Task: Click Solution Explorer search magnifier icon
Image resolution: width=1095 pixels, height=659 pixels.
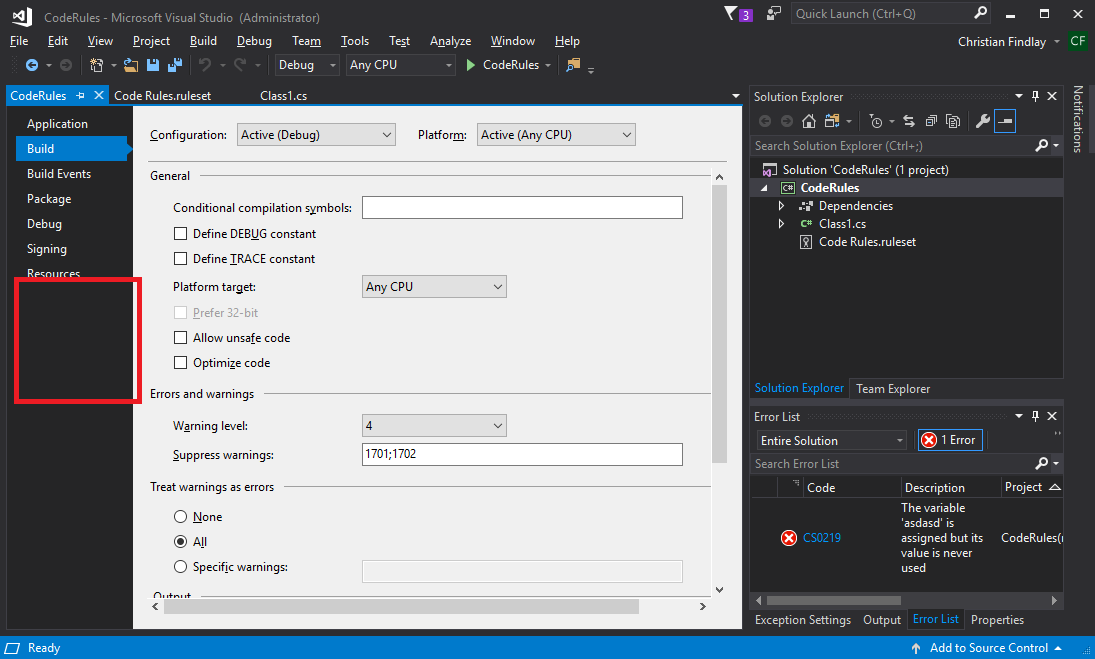Action: point(1041,145)
